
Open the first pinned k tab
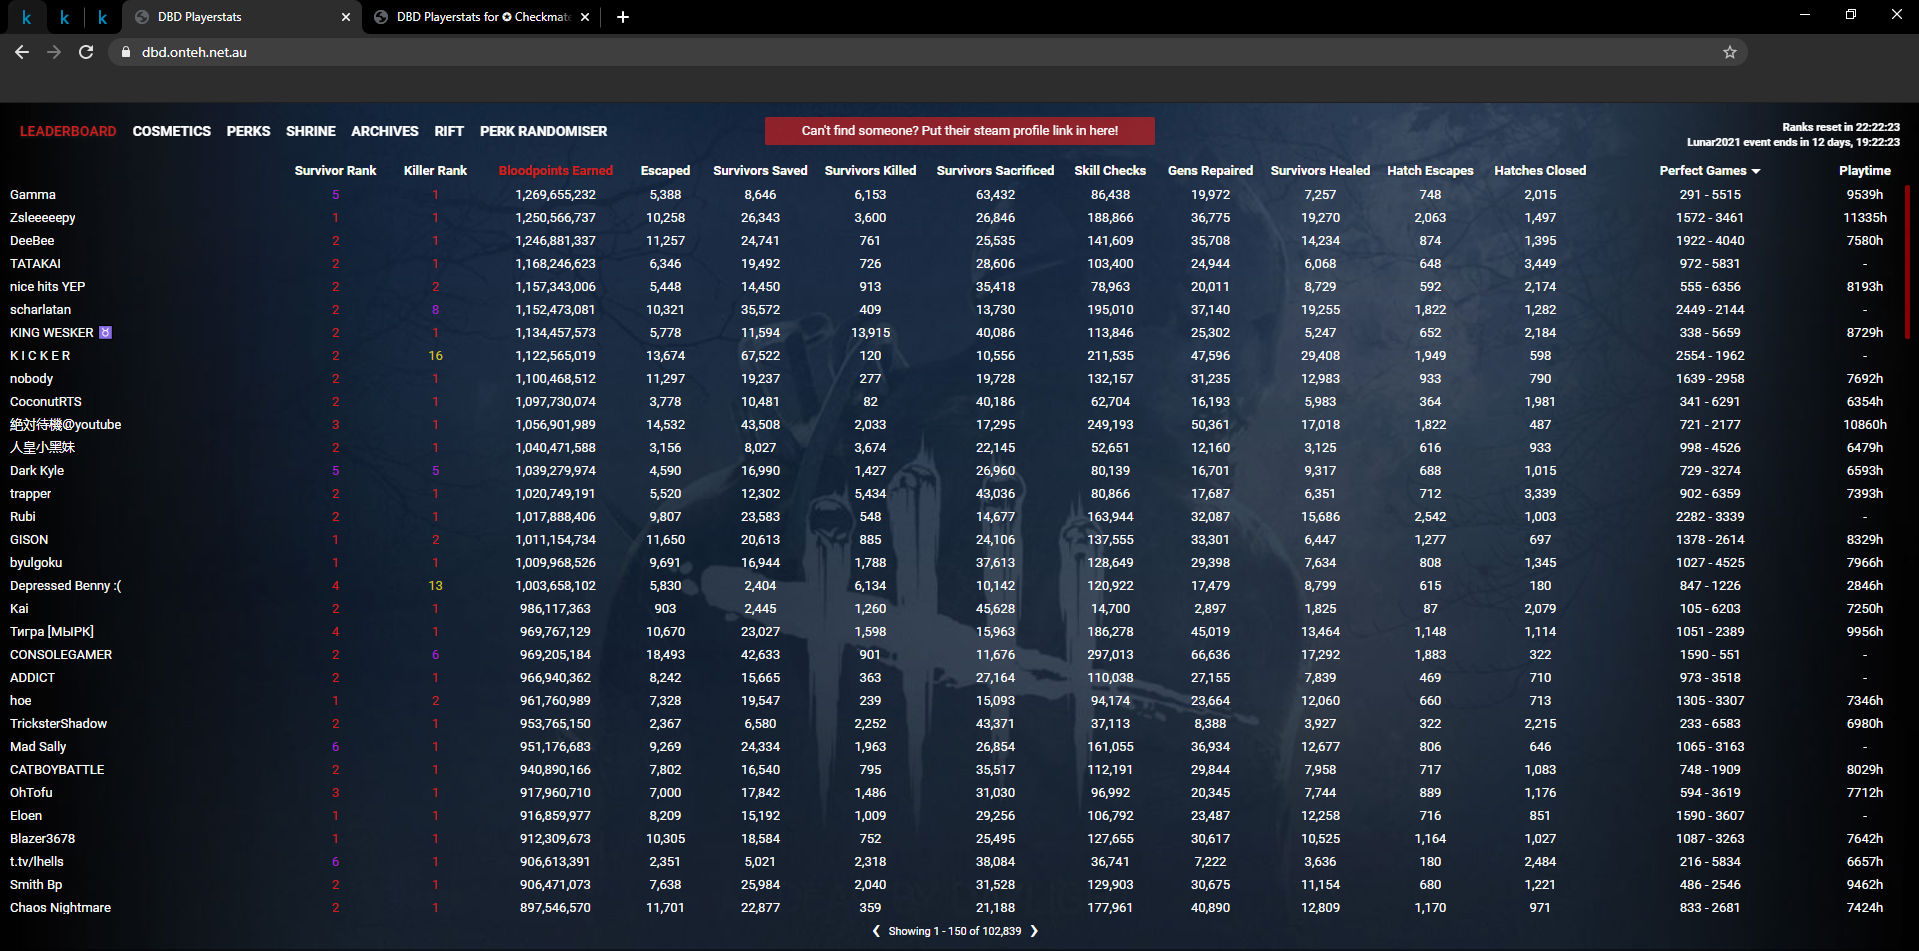26,17
